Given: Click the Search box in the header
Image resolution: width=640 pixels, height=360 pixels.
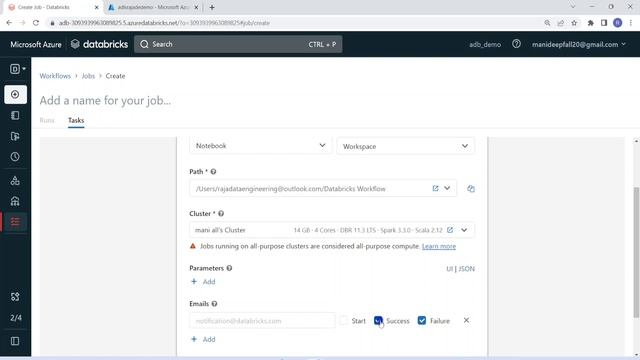Looking at the screenshot, I should click(238, 44).
